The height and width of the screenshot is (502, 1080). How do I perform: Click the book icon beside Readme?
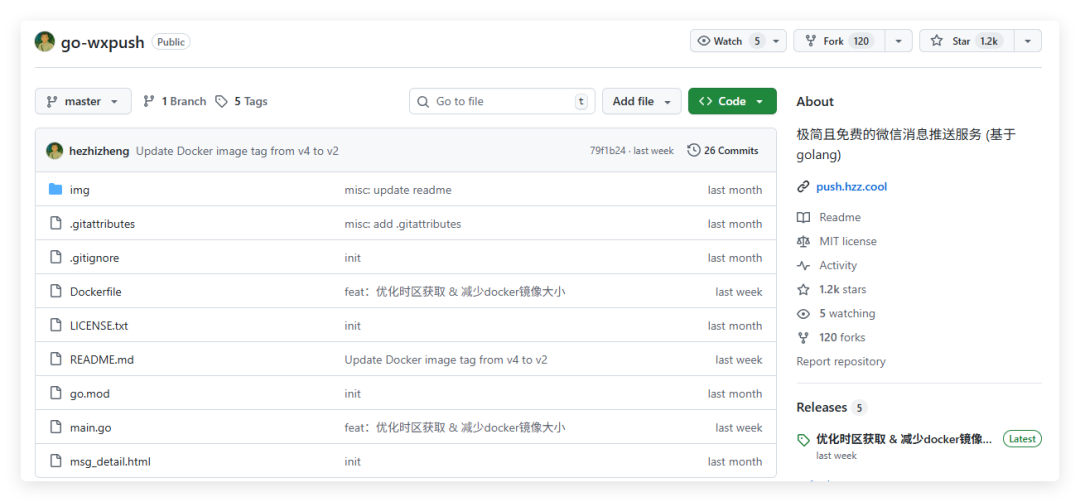[803, 218]
